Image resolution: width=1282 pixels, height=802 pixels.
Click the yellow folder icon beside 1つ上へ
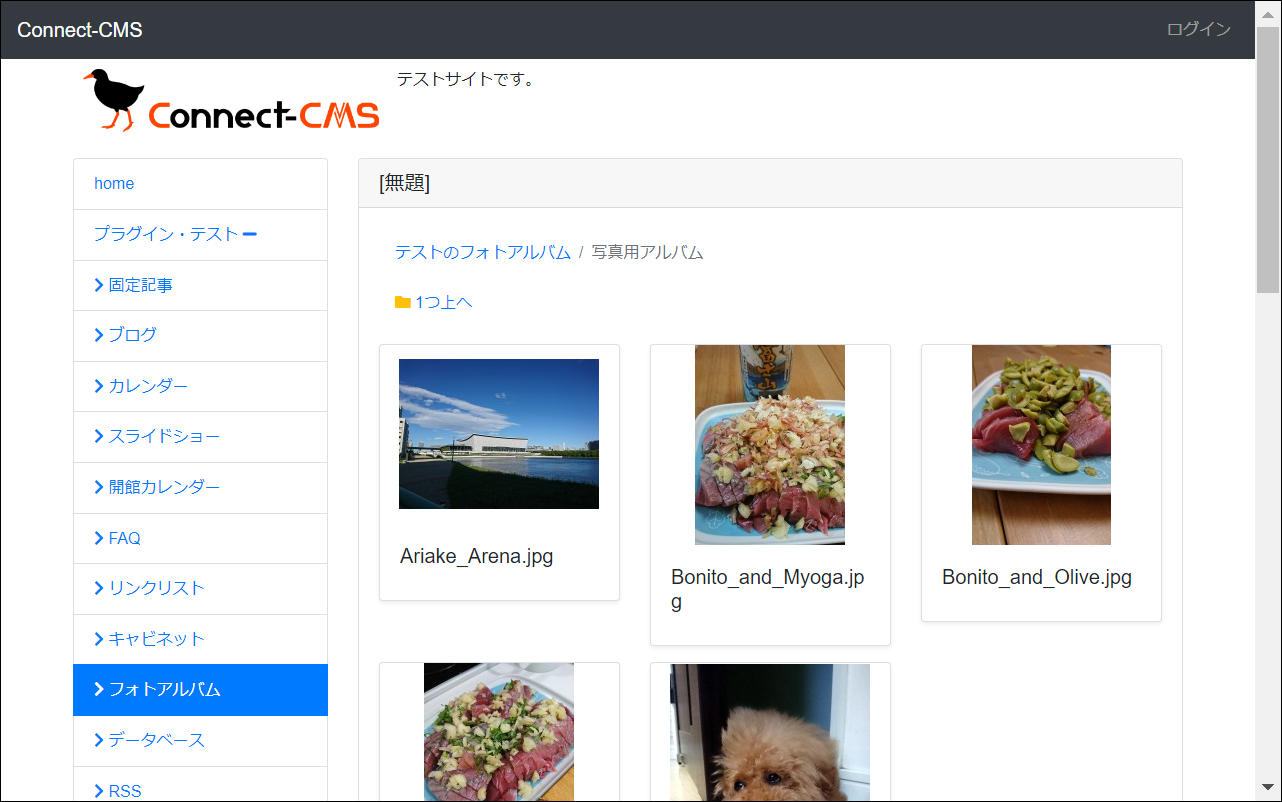(403, 302)
